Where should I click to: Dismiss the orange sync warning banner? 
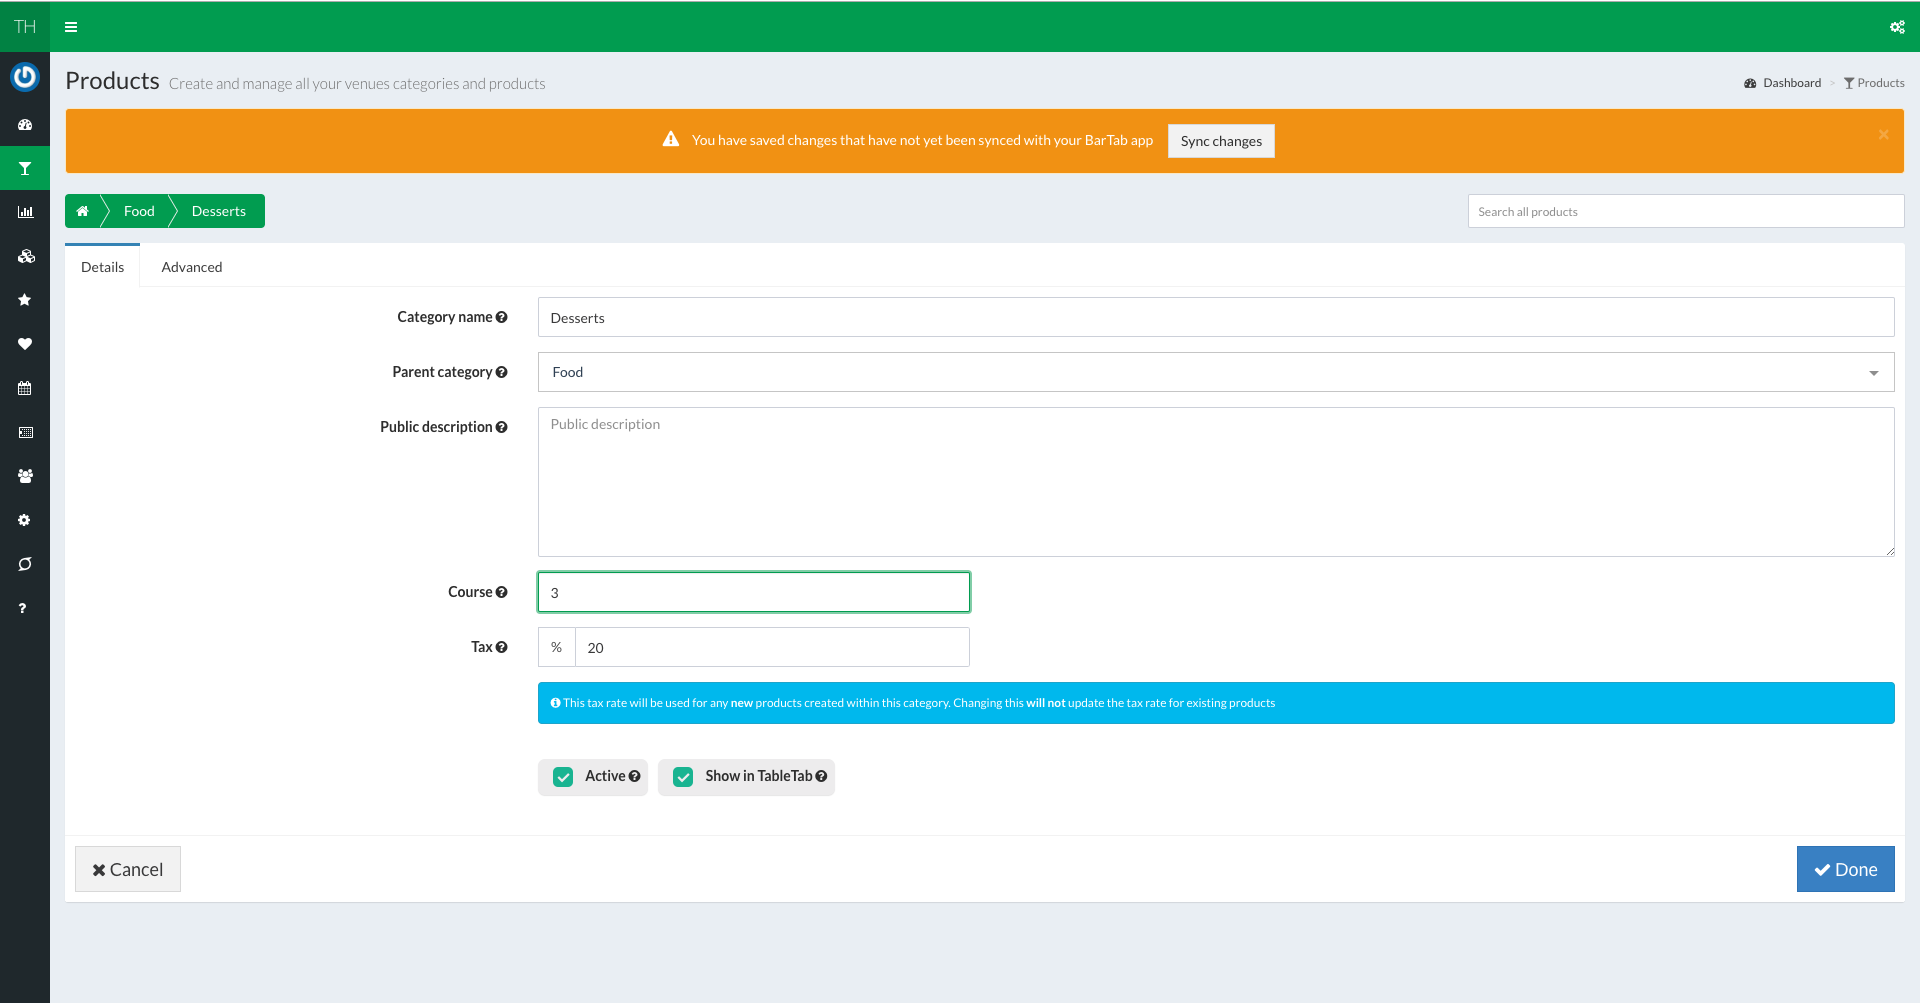click(1883, 134)
